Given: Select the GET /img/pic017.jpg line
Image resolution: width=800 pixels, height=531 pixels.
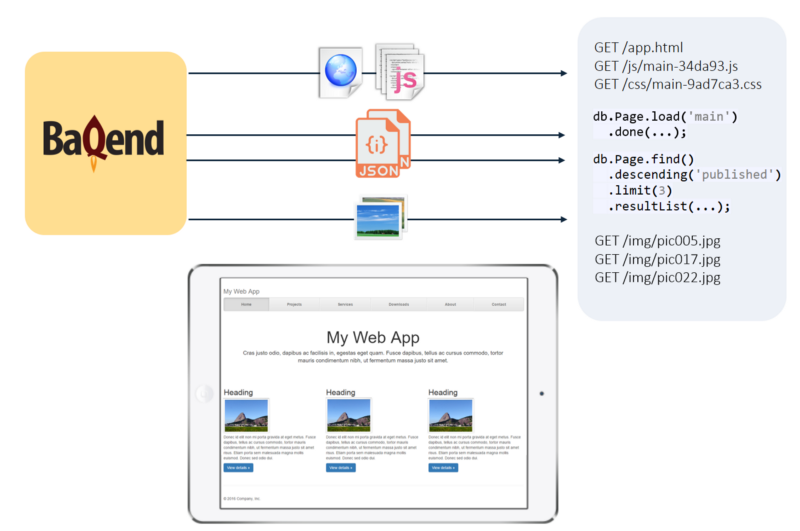Looking at the screenshot, I should (x=657, y=260).
